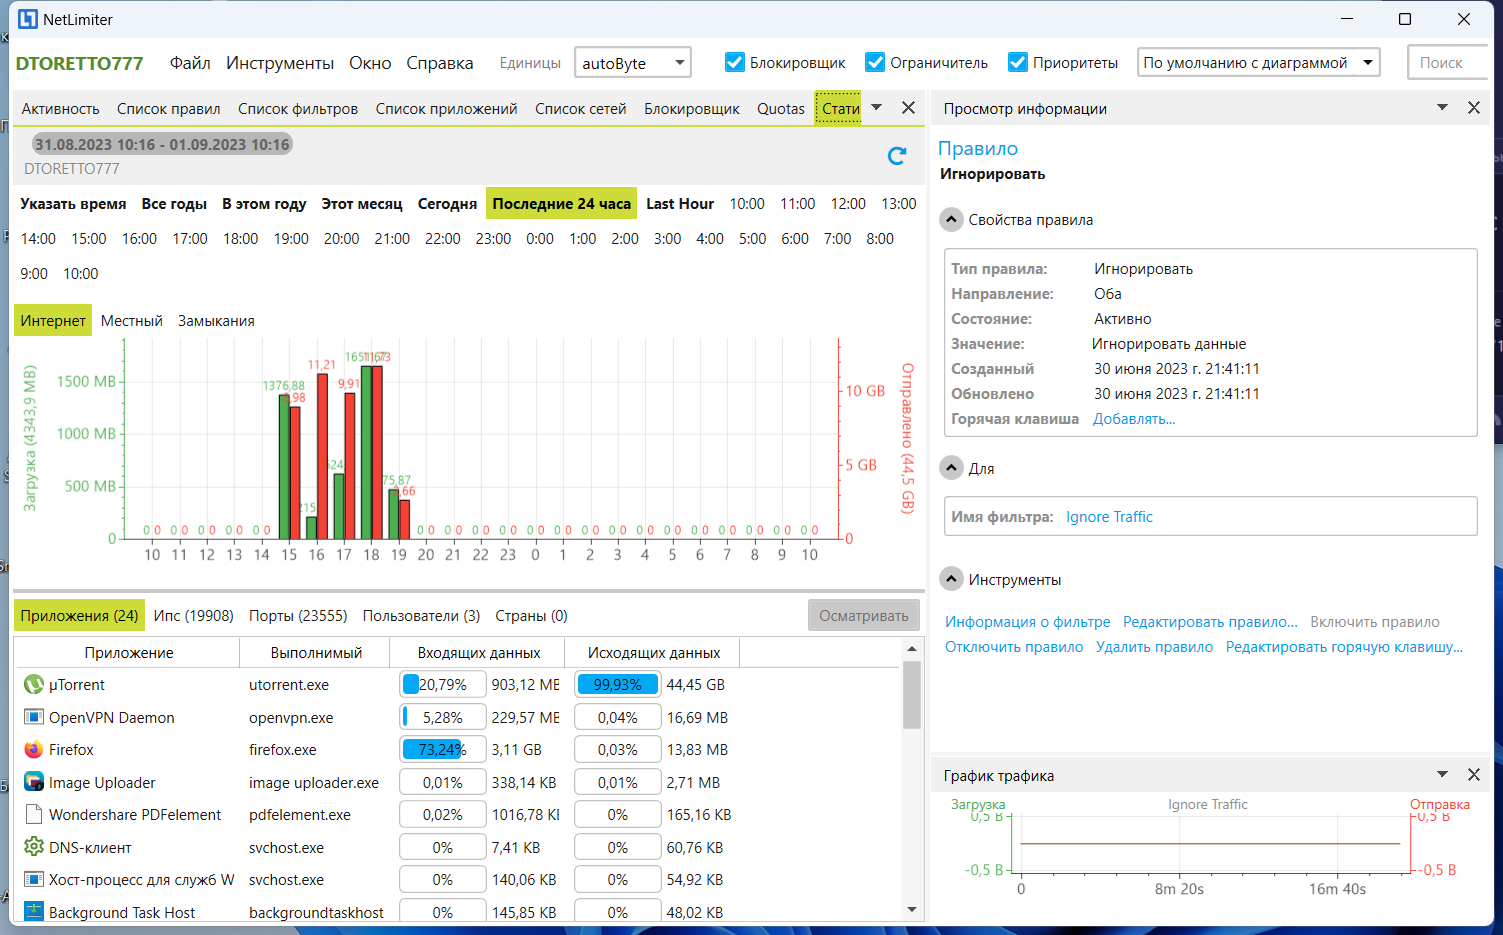1503x935 pixels.
Task: Show the Страны (0) list
Action: [531, 615]
